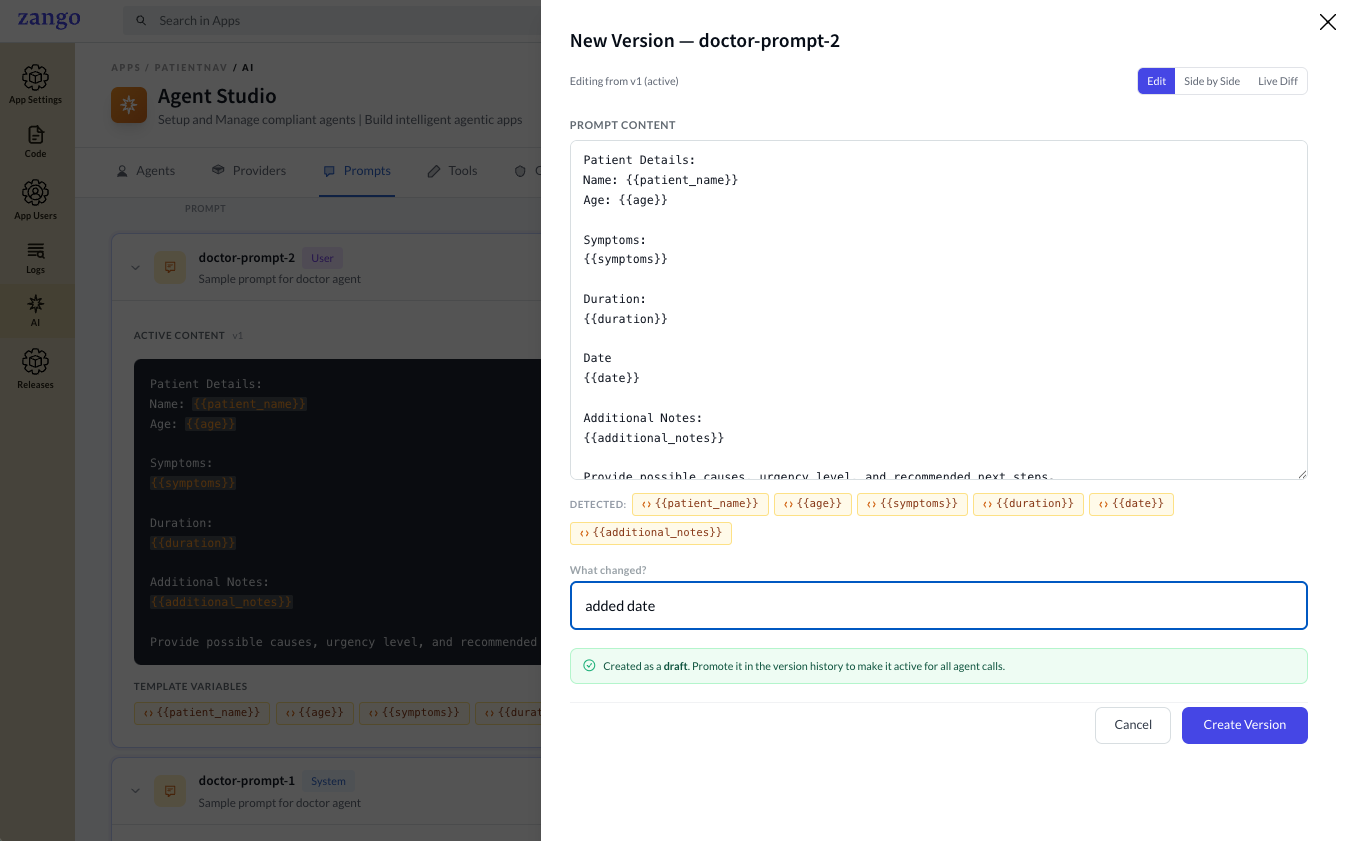Click the zango logo
The width and height of the screenshot is (1346, 841).
[x=49, y=20]
